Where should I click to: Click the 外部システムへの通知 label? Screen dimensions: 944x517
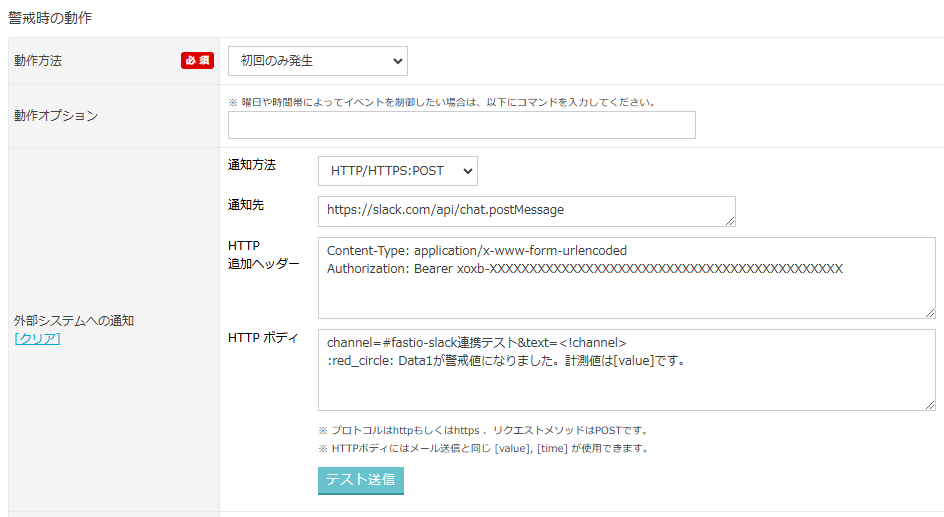[74, 321]
